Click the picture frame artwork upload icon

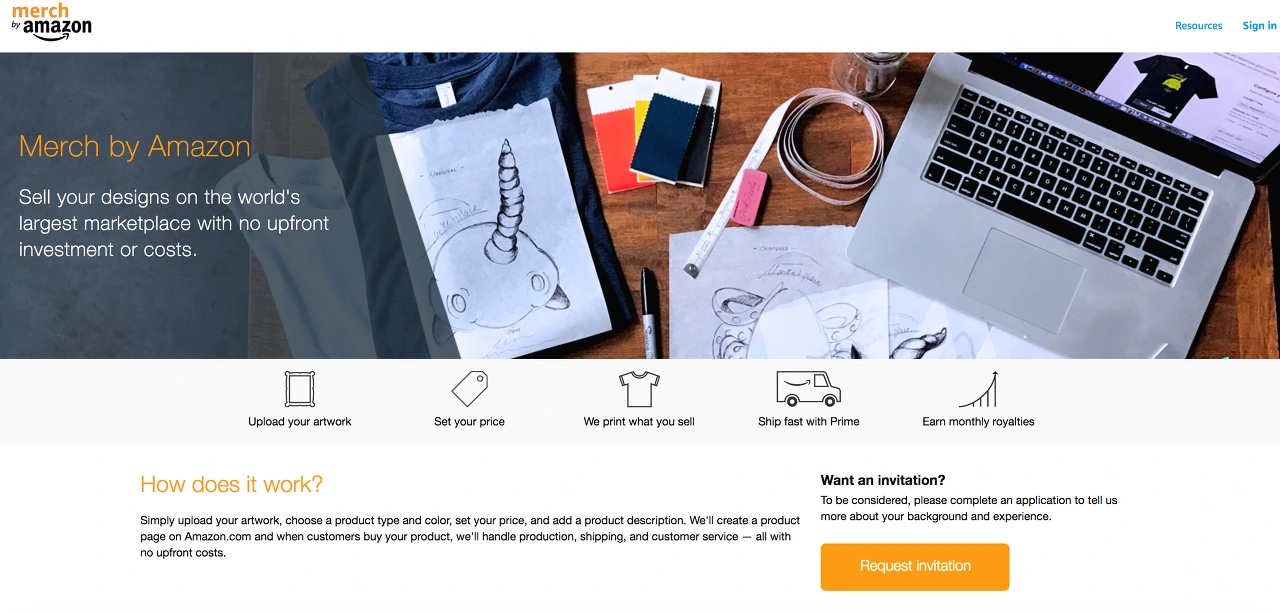[x=300, y=388]
